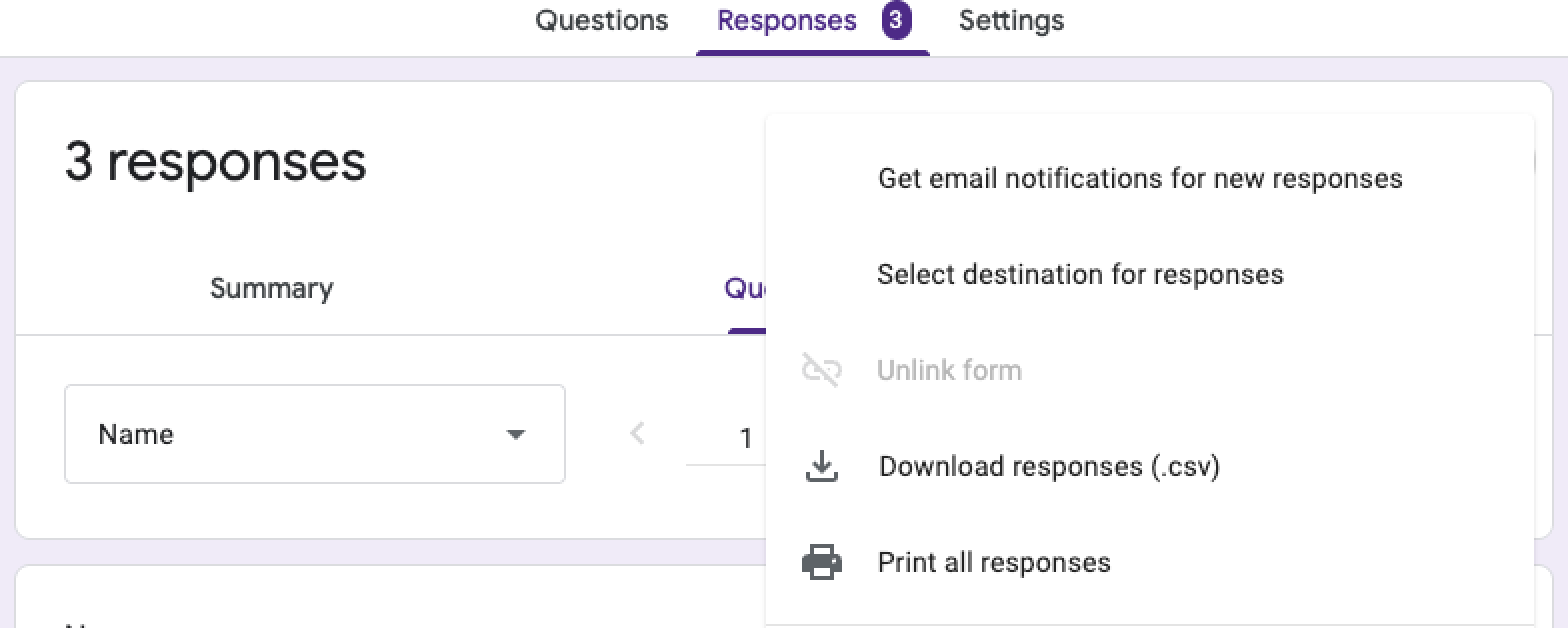Viewport: 1568px width, 628px height.
Task: Click the Responses tab
Action: point(786,19)
